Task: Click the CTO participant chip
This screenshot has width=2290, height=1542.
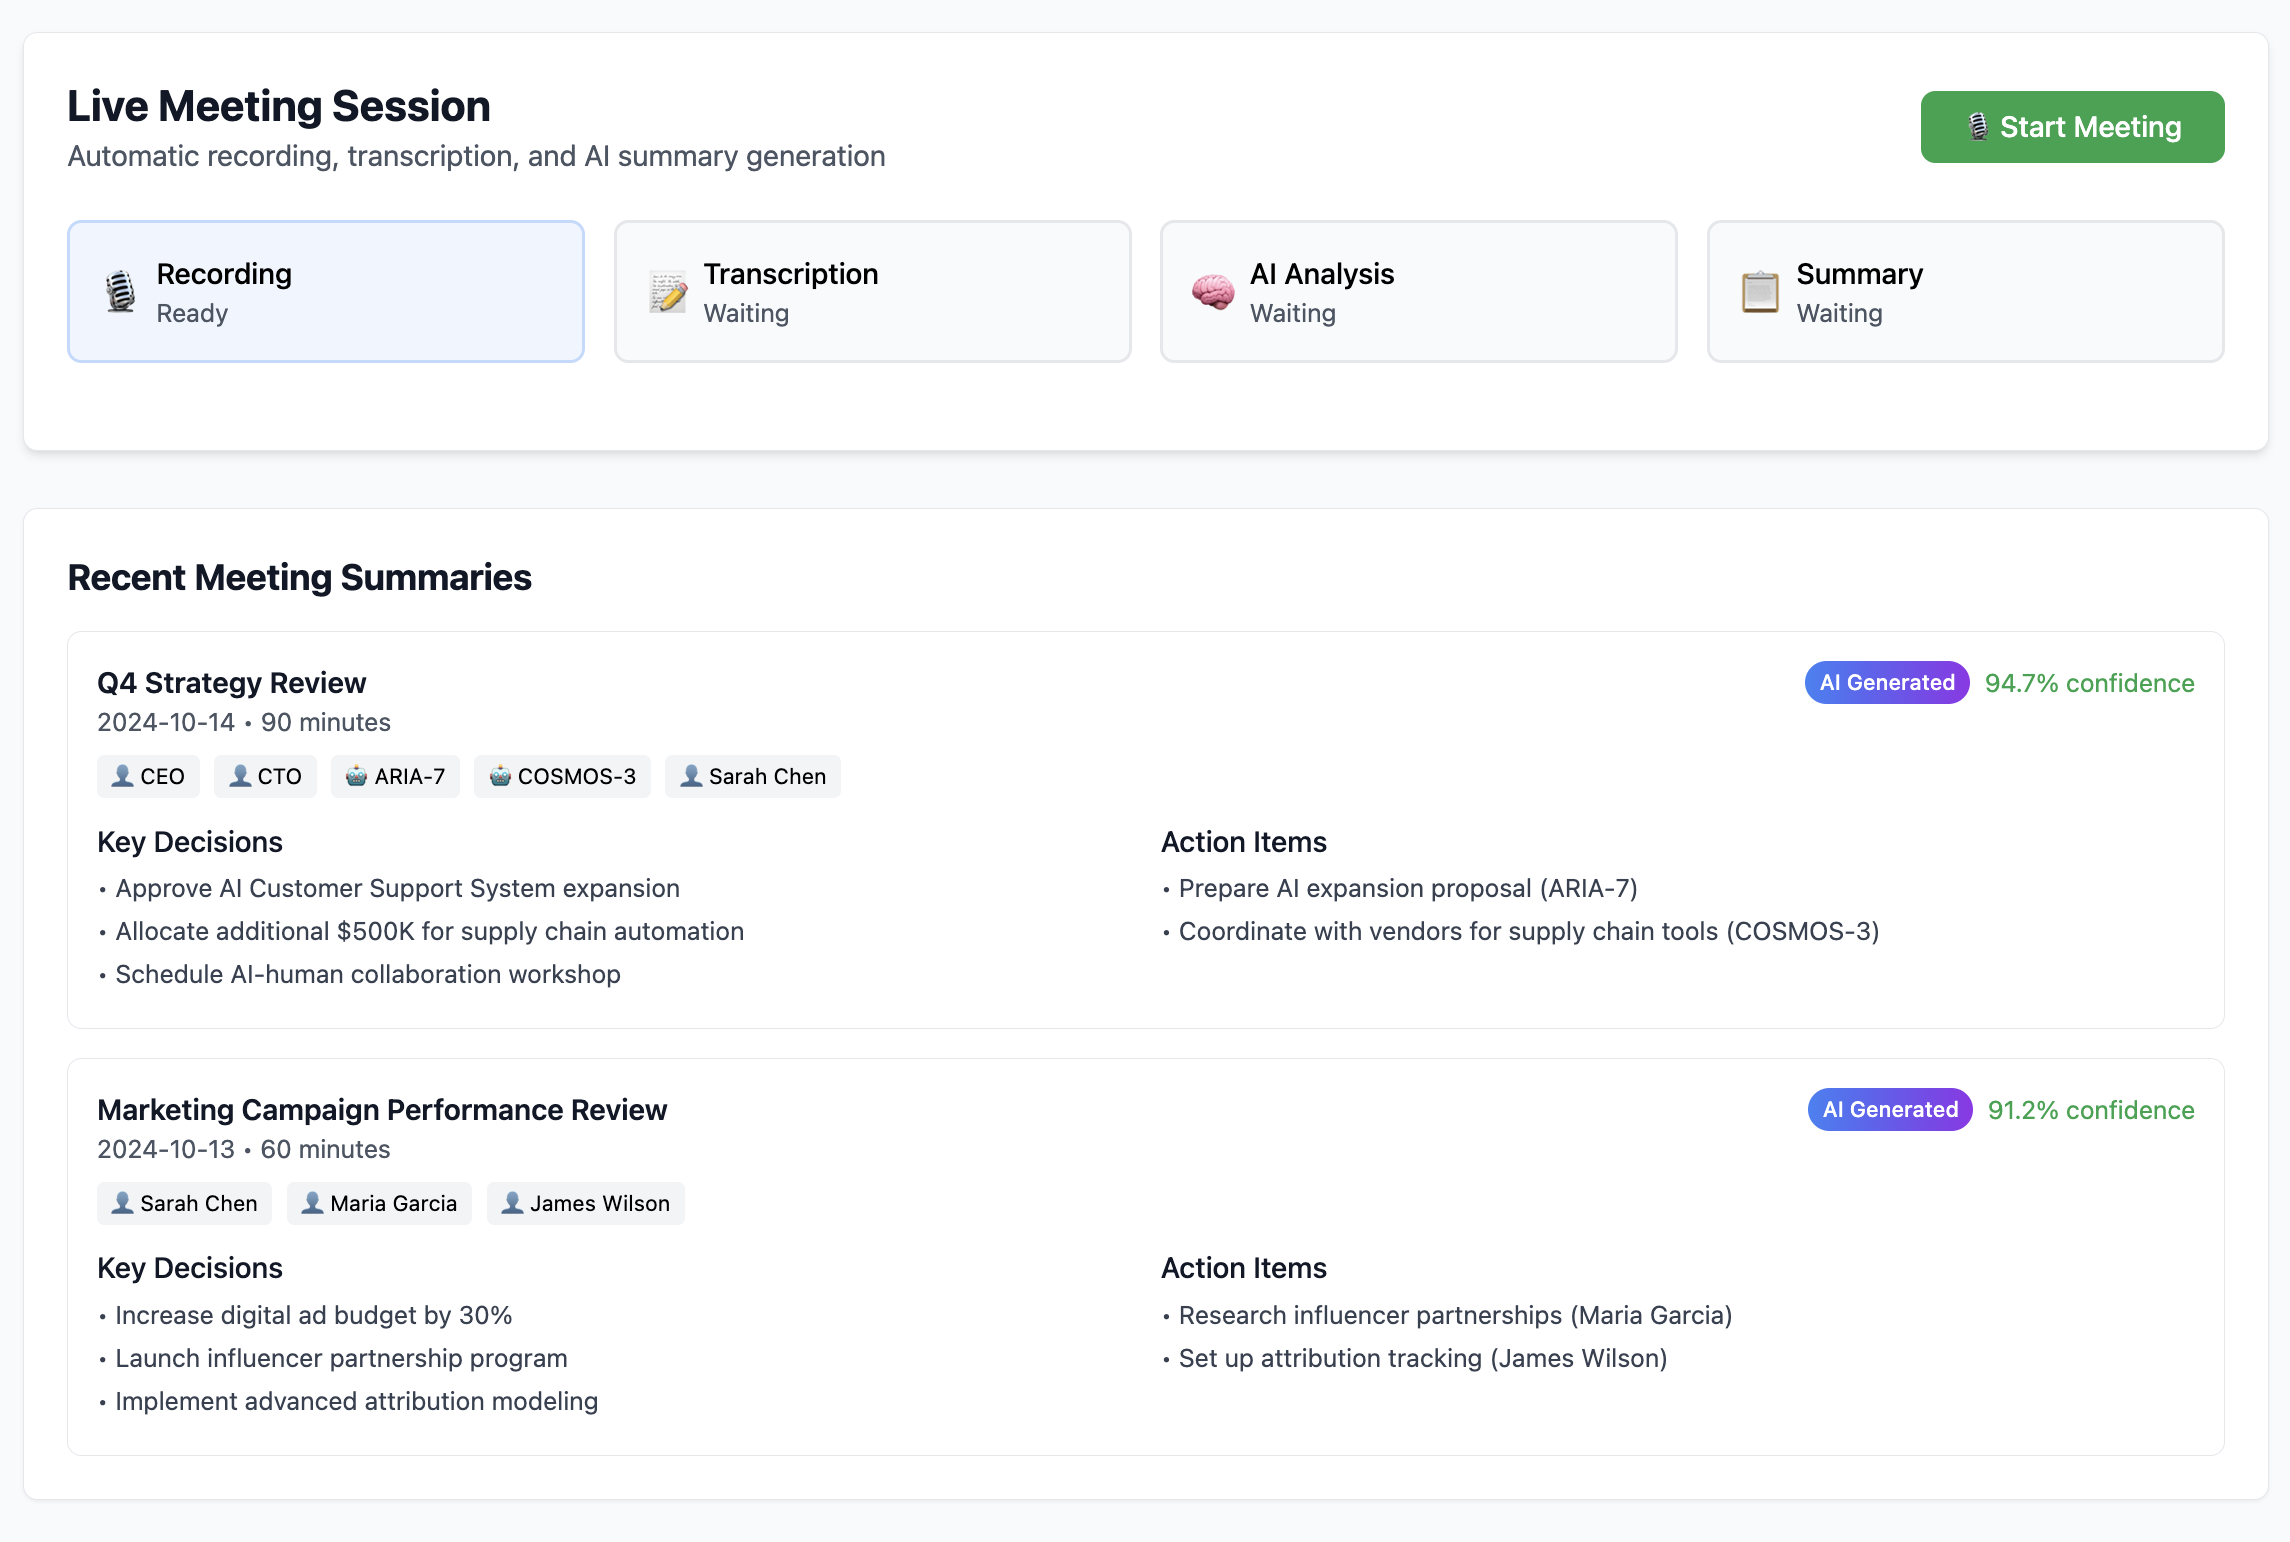Action: tap(265, 776)
